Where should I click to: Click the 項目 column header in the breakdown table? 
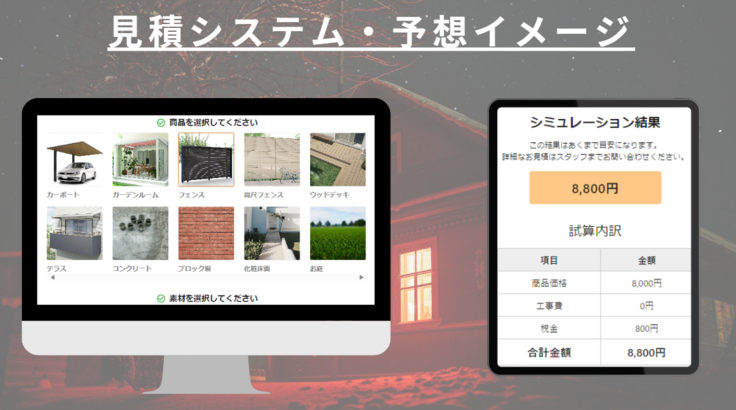548,260
